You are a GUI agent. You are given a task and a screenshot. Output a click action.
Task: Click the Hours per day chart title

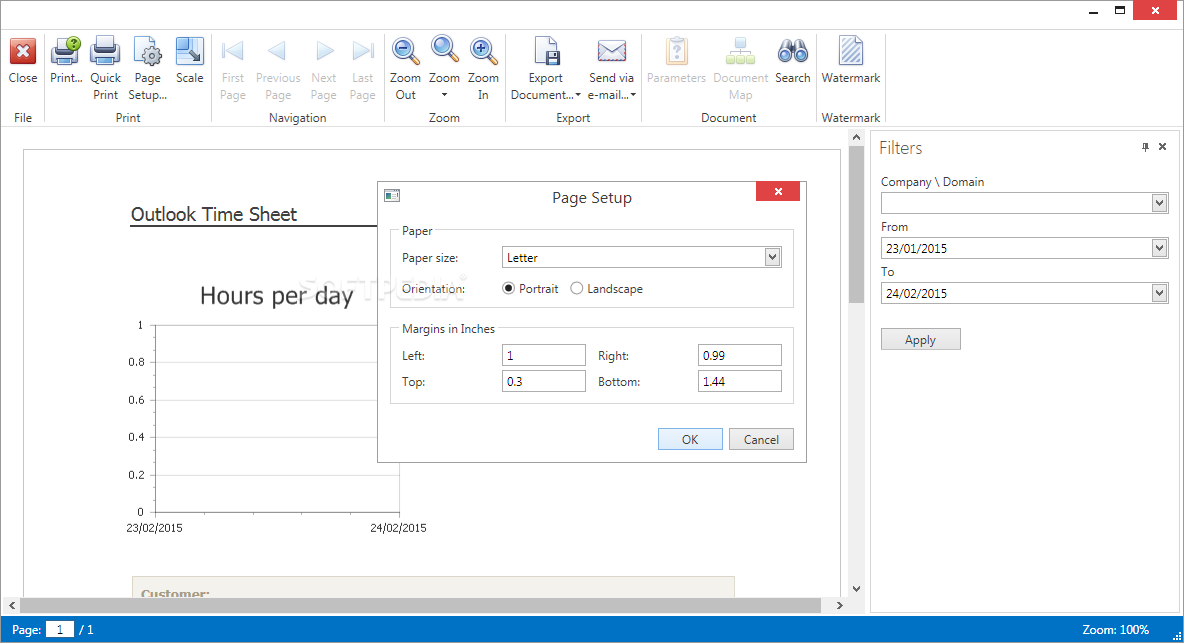276,296
